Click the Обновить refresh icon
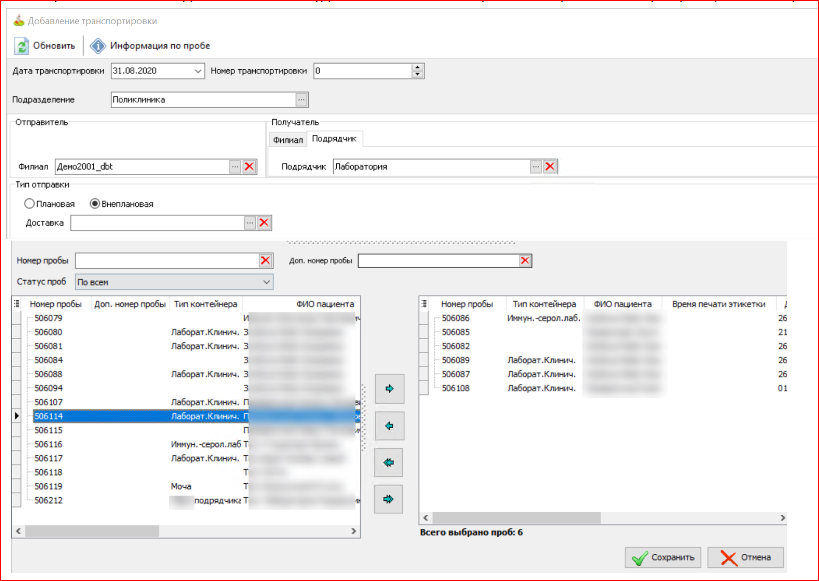This screenshot has height=581, width=819. tap(22, 46)
